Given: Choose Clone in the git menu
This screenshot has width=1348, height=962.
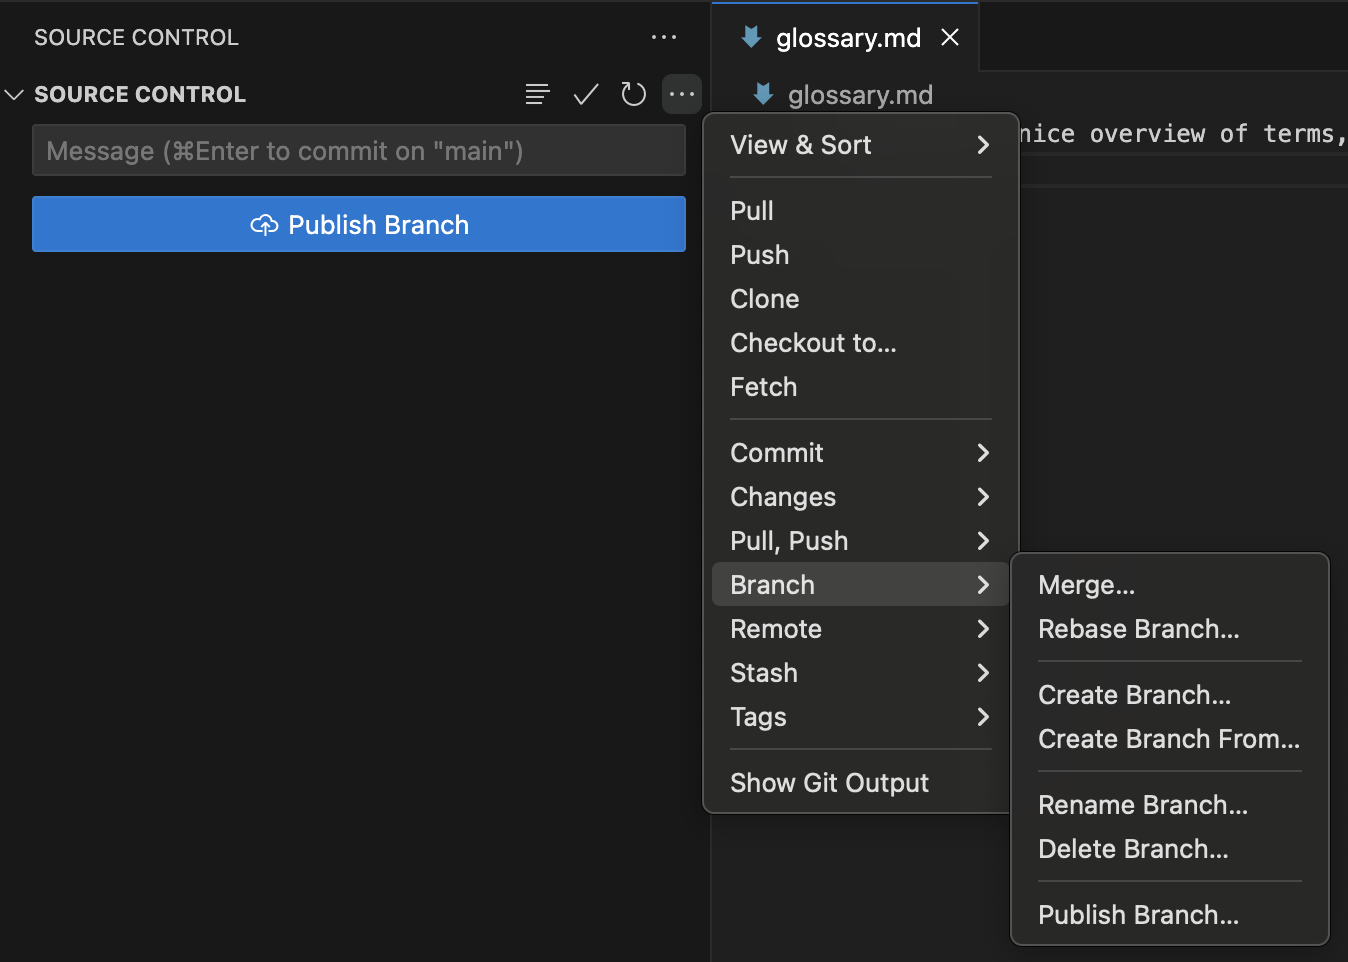Looking at the screenshot, I should pos(860,299).
